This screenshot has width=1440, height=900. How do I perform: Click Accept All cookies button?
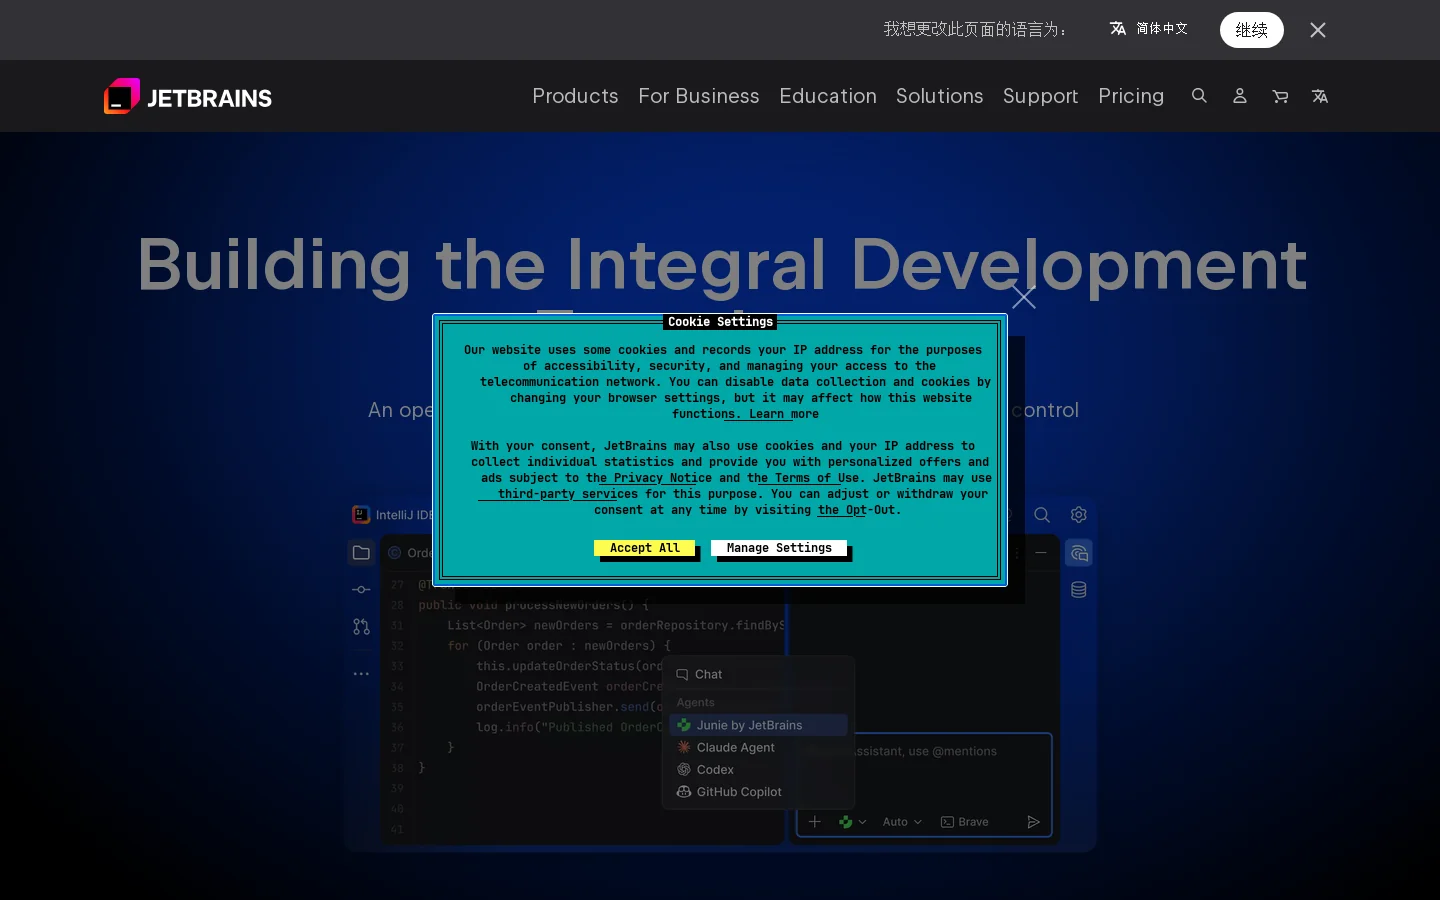[644, 548]
